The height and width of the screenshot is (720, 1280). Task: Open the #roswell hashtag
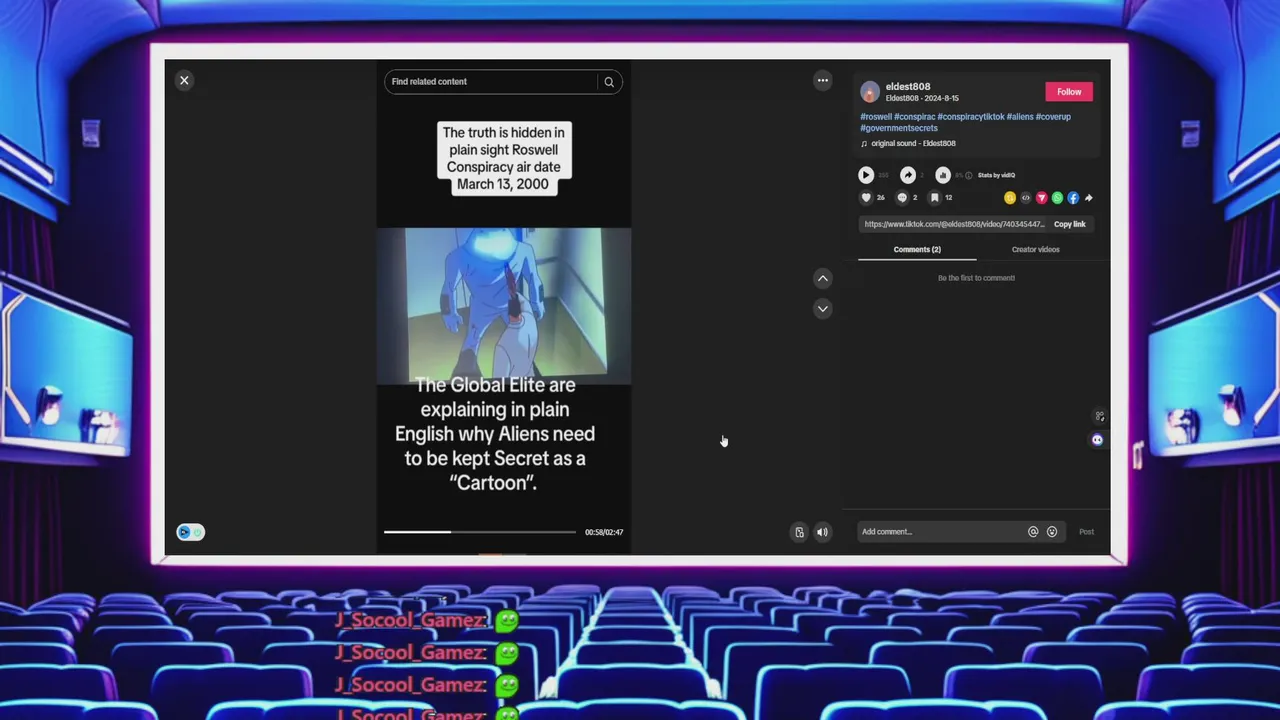pyautogui.click(x=876, y=117)
